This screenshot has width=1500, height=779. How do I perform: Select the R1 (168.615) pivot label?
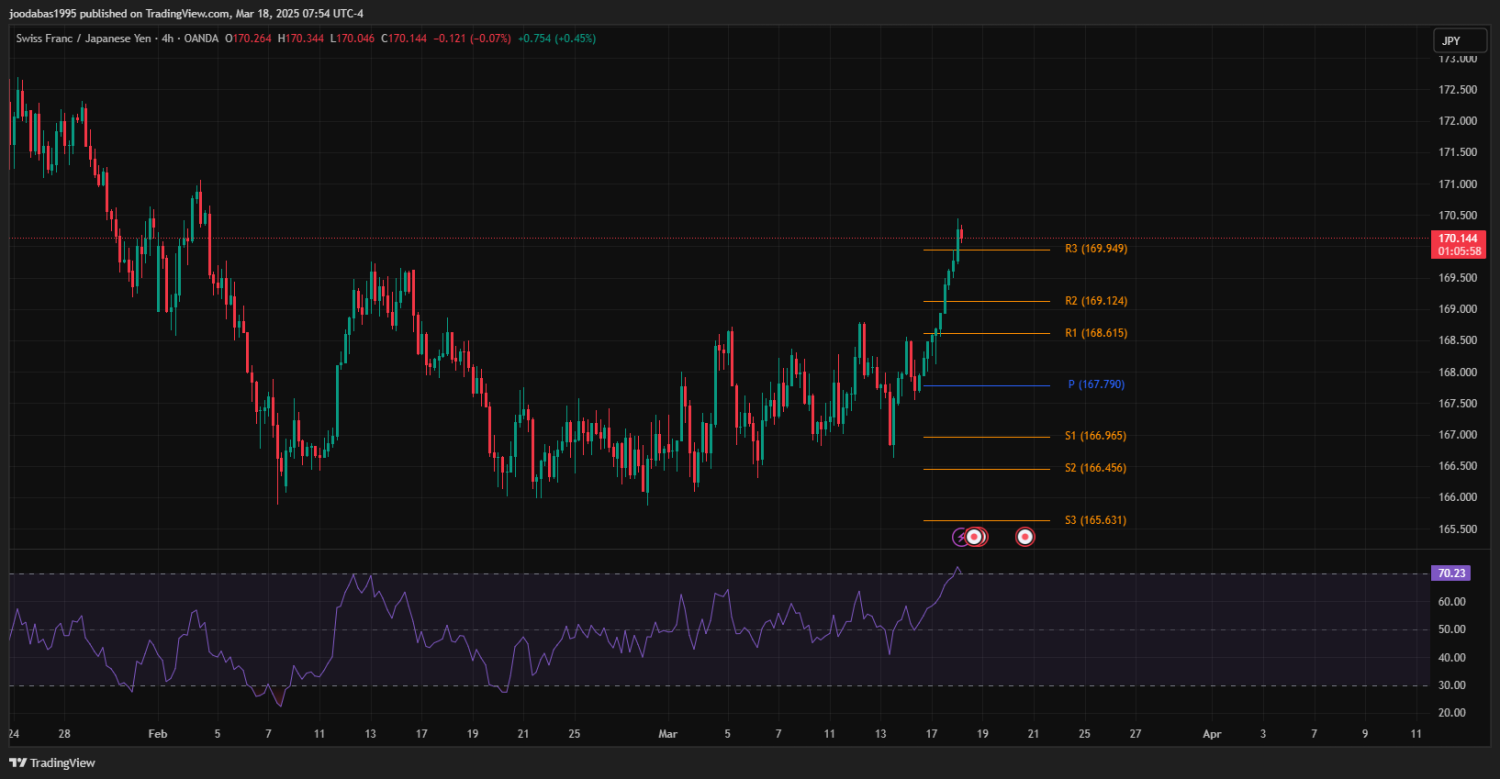[1095, 333]
